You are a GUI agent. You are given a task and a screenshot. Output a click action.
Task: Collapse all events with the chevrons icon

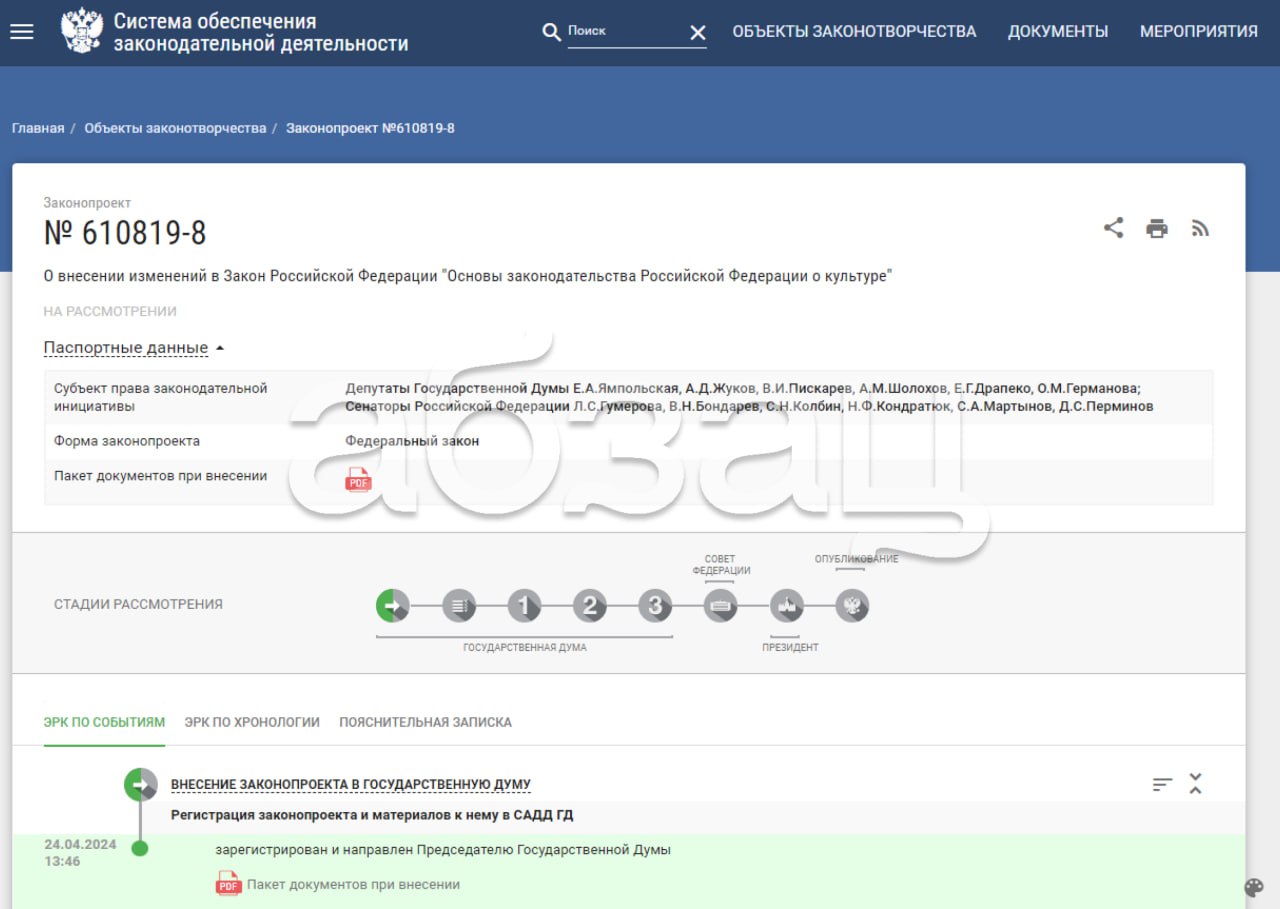pos(1195,784)
